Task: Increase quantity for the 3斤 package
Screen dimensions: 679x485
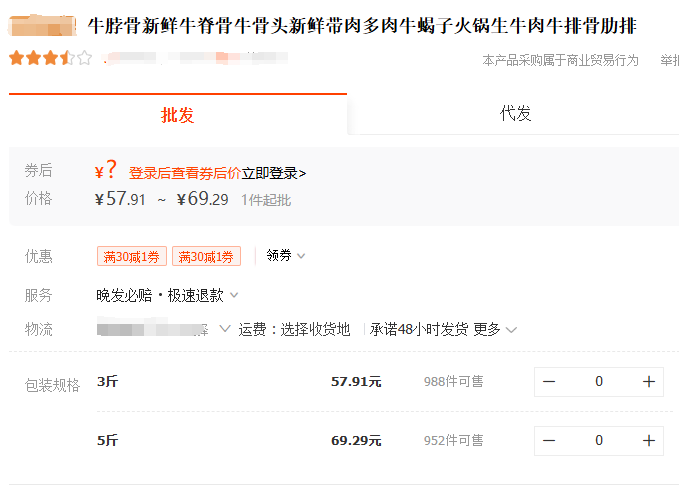Action: tap(648, 381)
